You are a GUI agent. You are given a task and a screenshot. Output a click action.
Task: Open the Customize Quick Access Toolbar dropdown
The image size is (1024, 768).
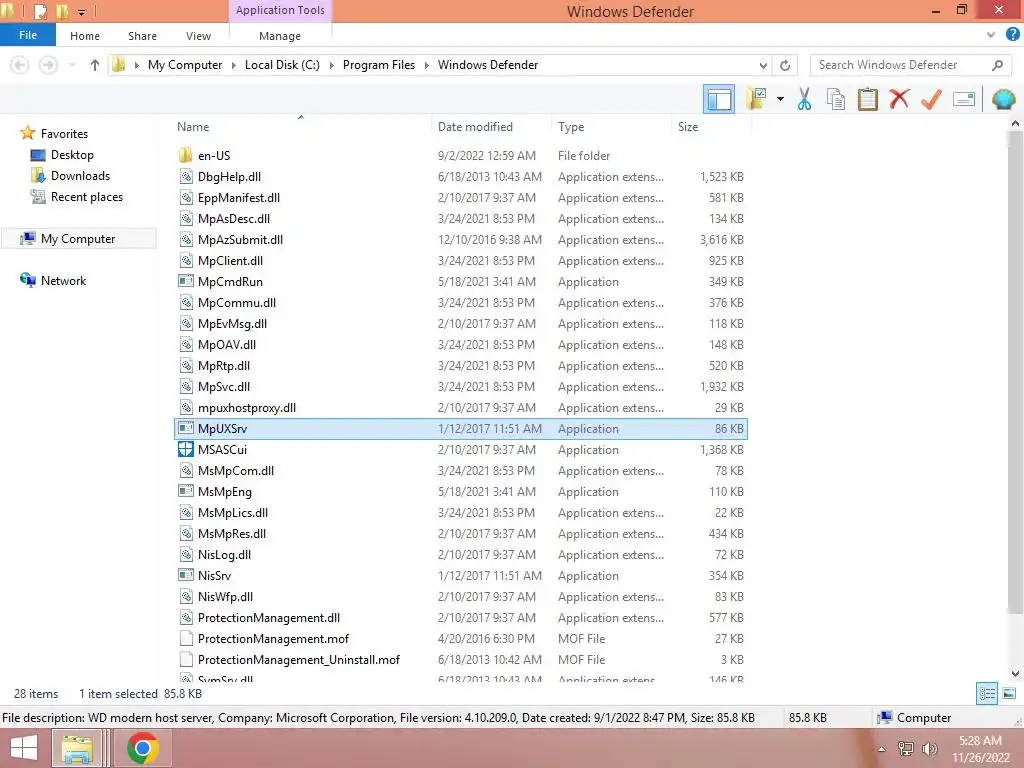(x=82, y=12)
